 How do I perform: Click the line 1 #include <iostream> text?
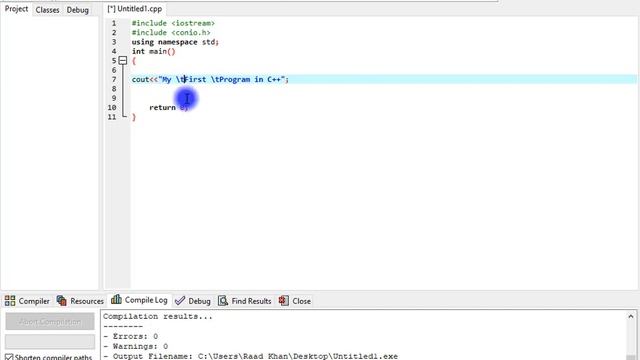173,23
